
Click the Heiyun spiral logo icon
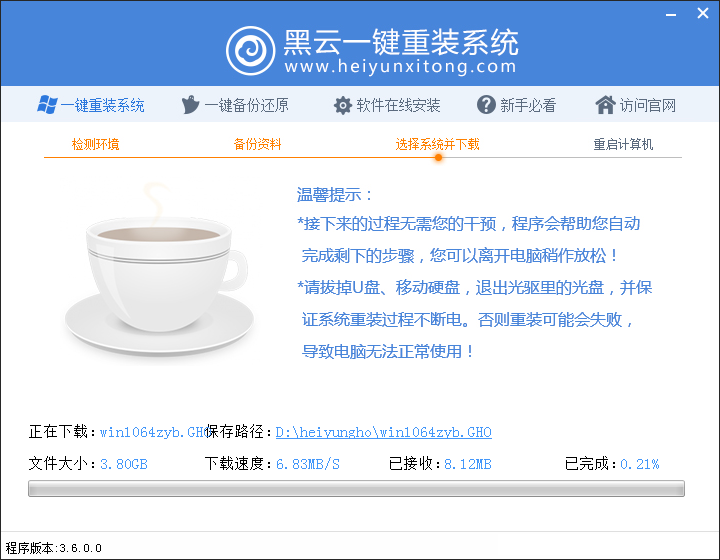pos(251,50)
